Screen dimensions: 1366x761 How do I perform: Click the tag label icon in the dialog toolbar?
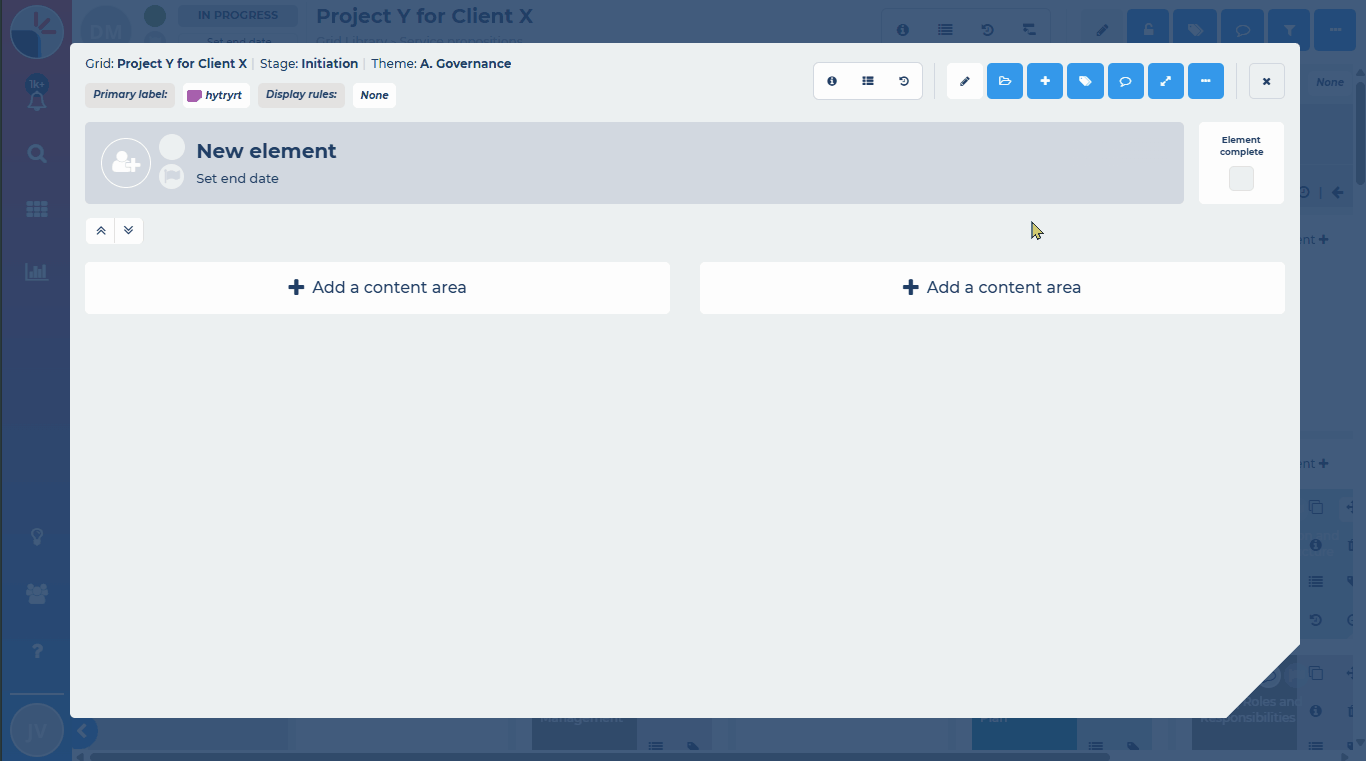[x=1085, y=81]
